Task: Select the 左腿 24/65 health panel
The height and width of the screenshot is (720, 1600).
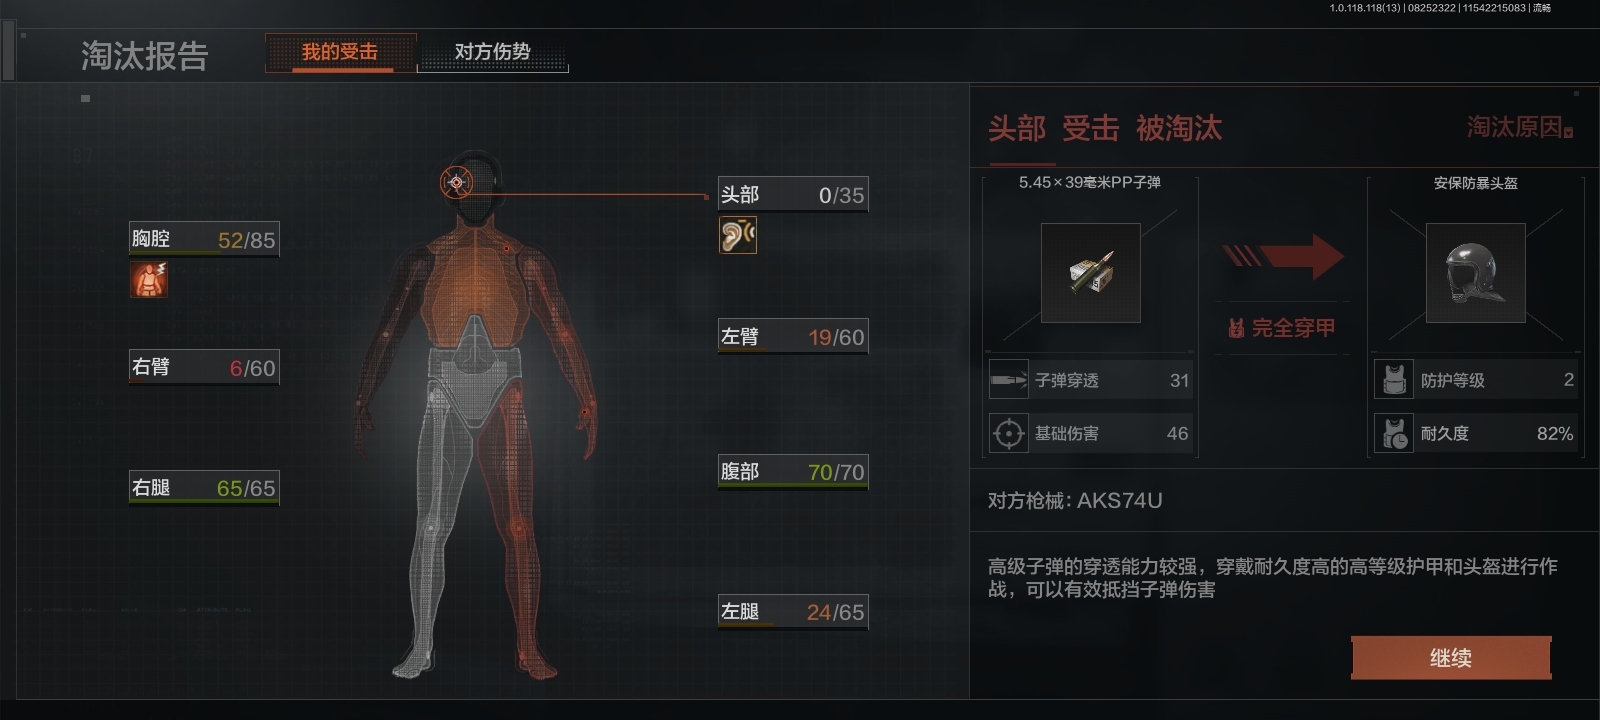Action: 793,611
